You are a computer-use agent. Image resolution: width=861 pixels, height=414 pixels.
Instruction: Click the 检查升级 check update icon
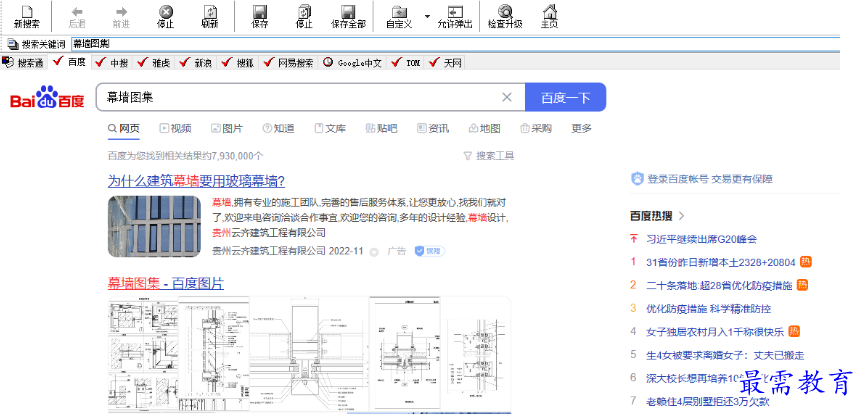click(x=505, y=17)
